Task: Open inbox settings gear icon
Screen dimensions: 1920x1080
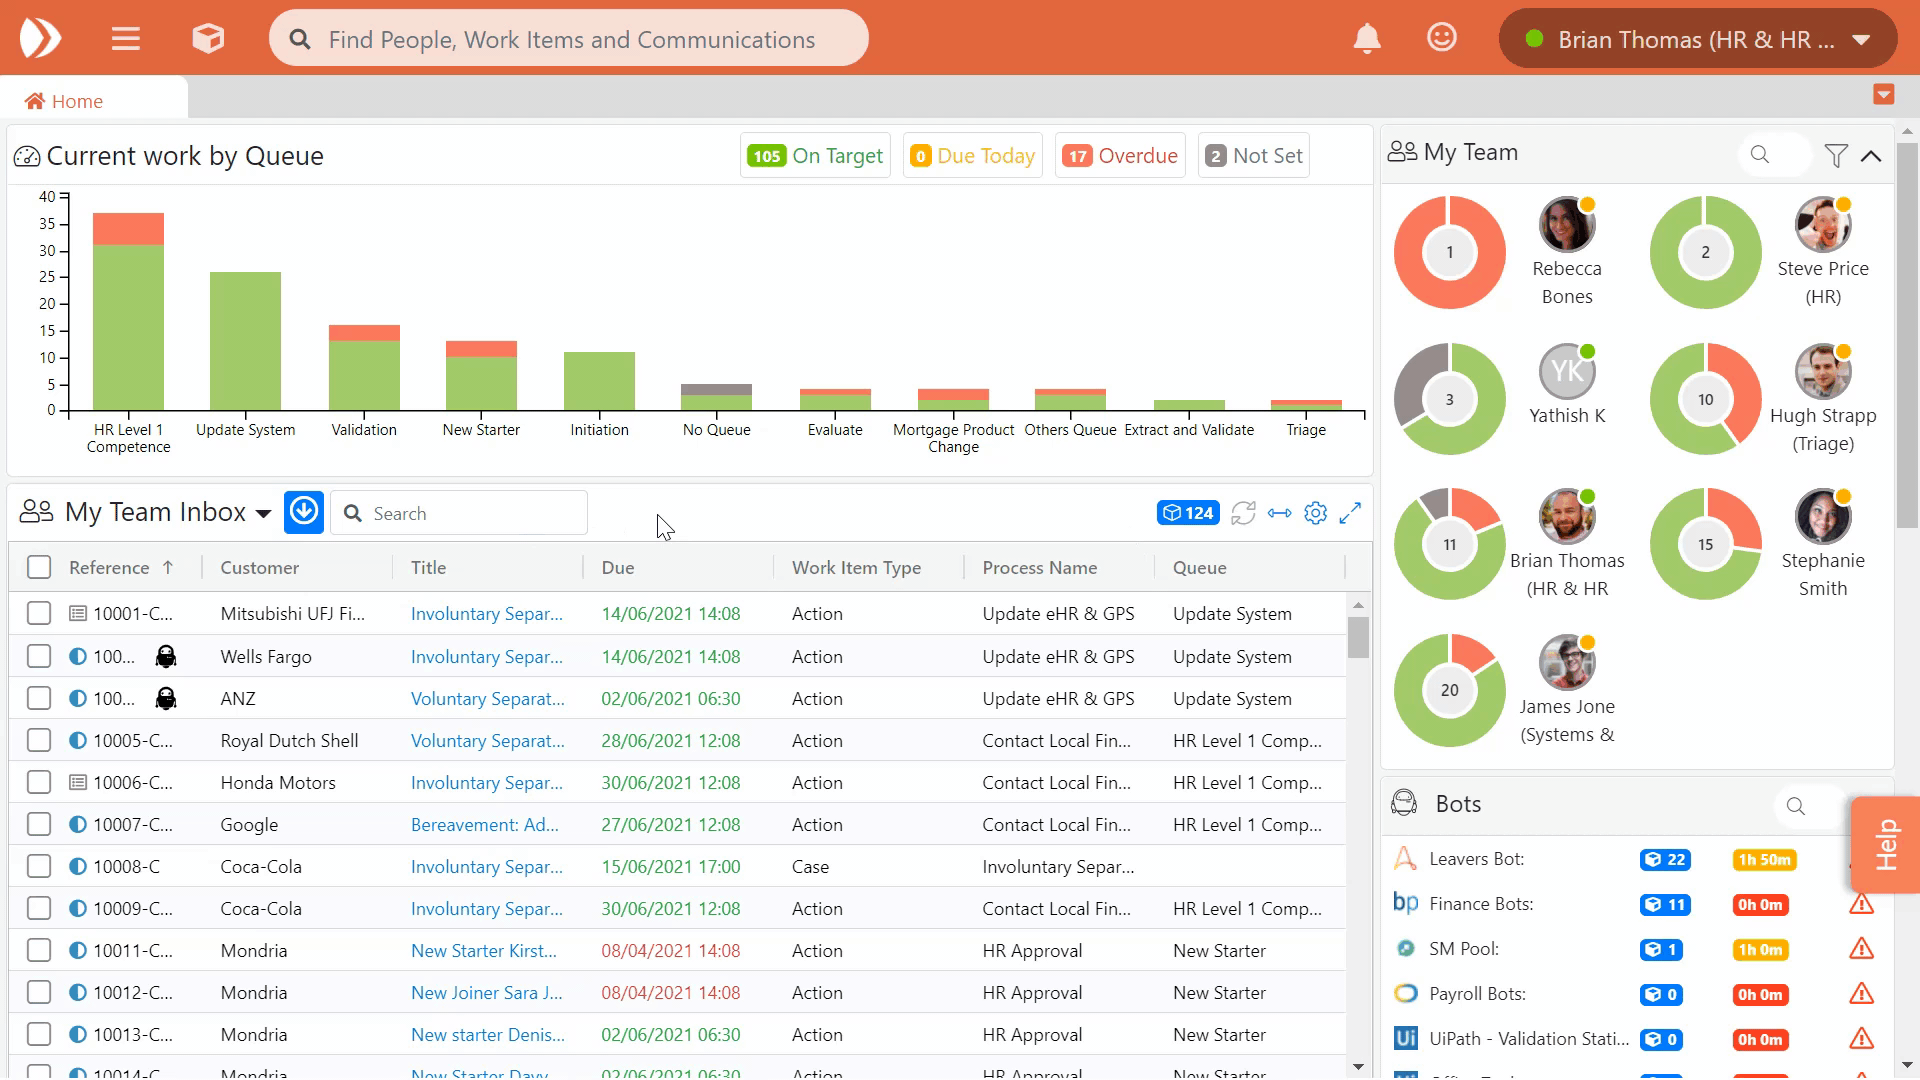Action: [x=1316, y=513]
